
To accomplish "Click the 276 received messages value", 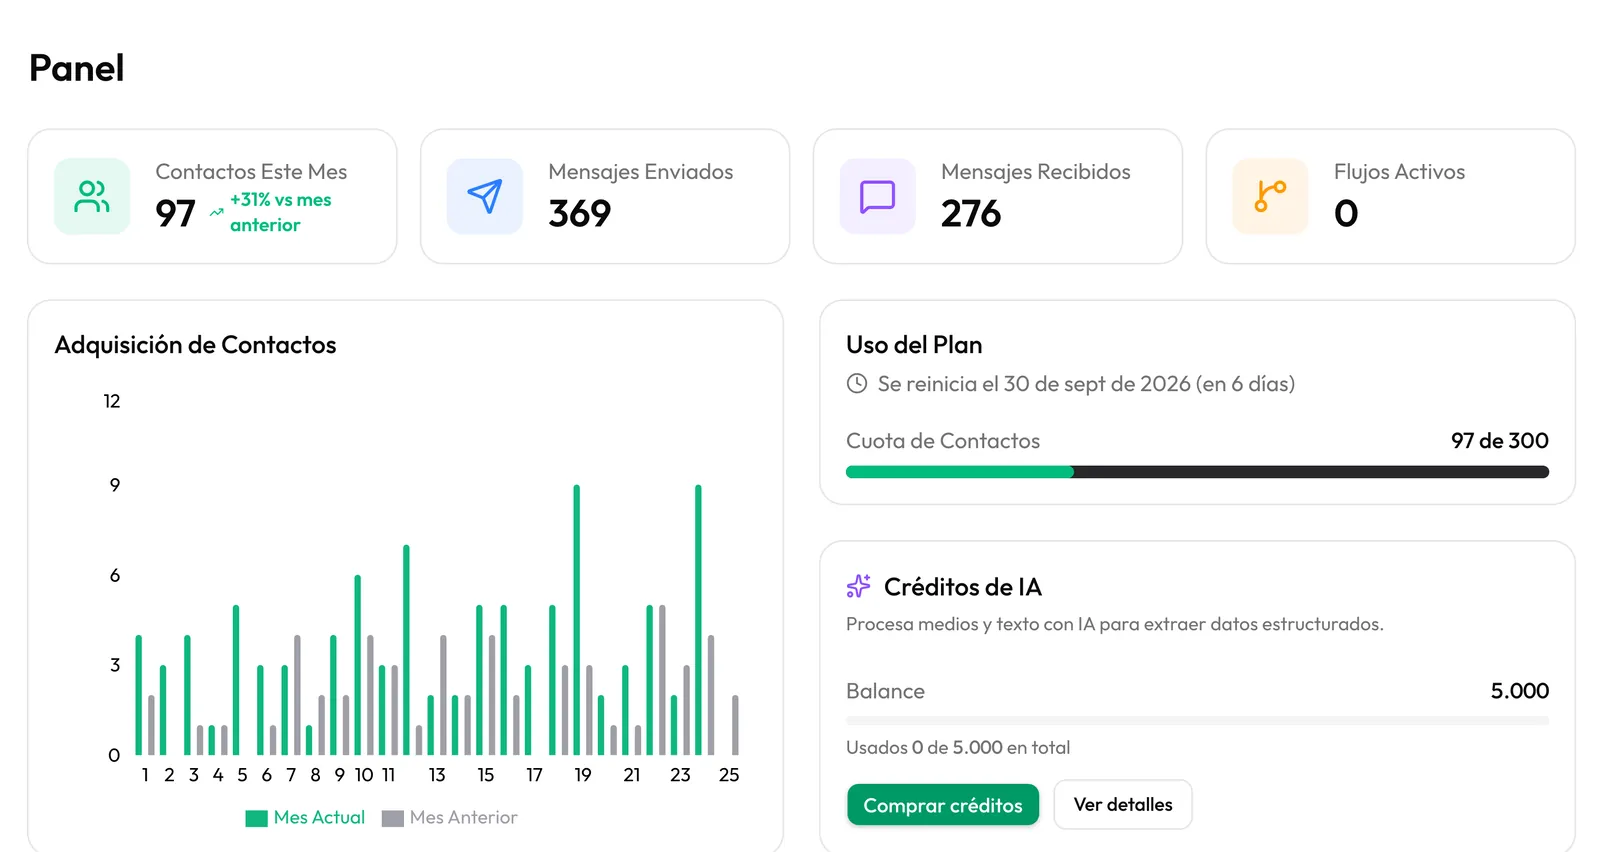I will [x=971, y=213].
